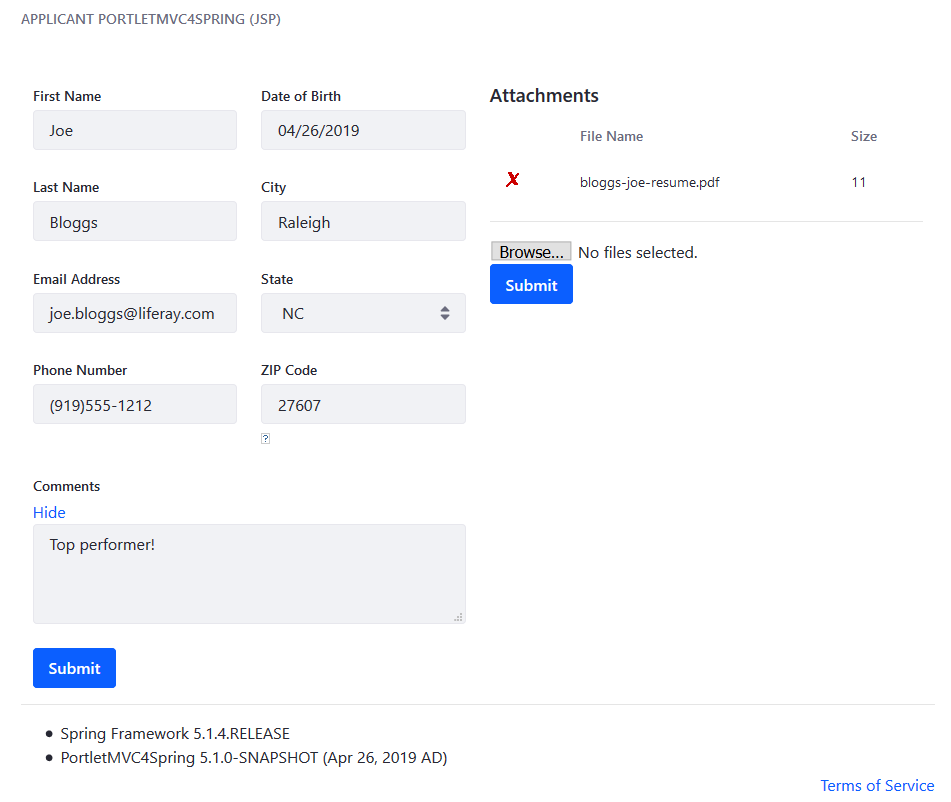Click the Applicant PortletMVC4Spring (JSP) title

(x=151, y=19)
